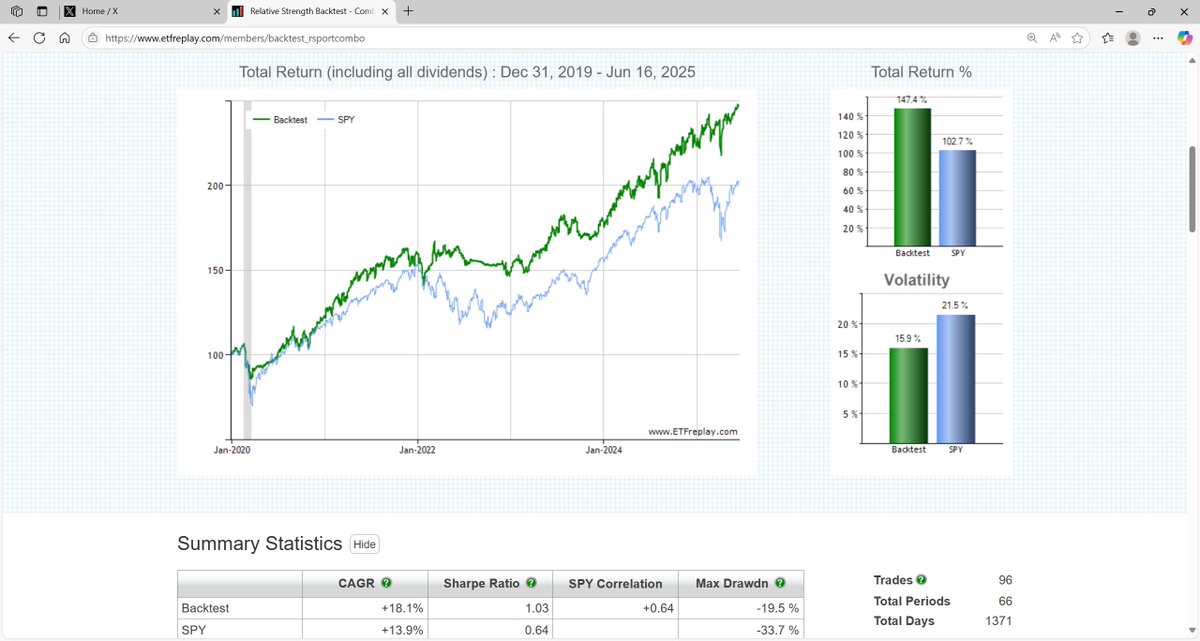
Task: Open read aloud with the A icon
Action: point(1055,37)
